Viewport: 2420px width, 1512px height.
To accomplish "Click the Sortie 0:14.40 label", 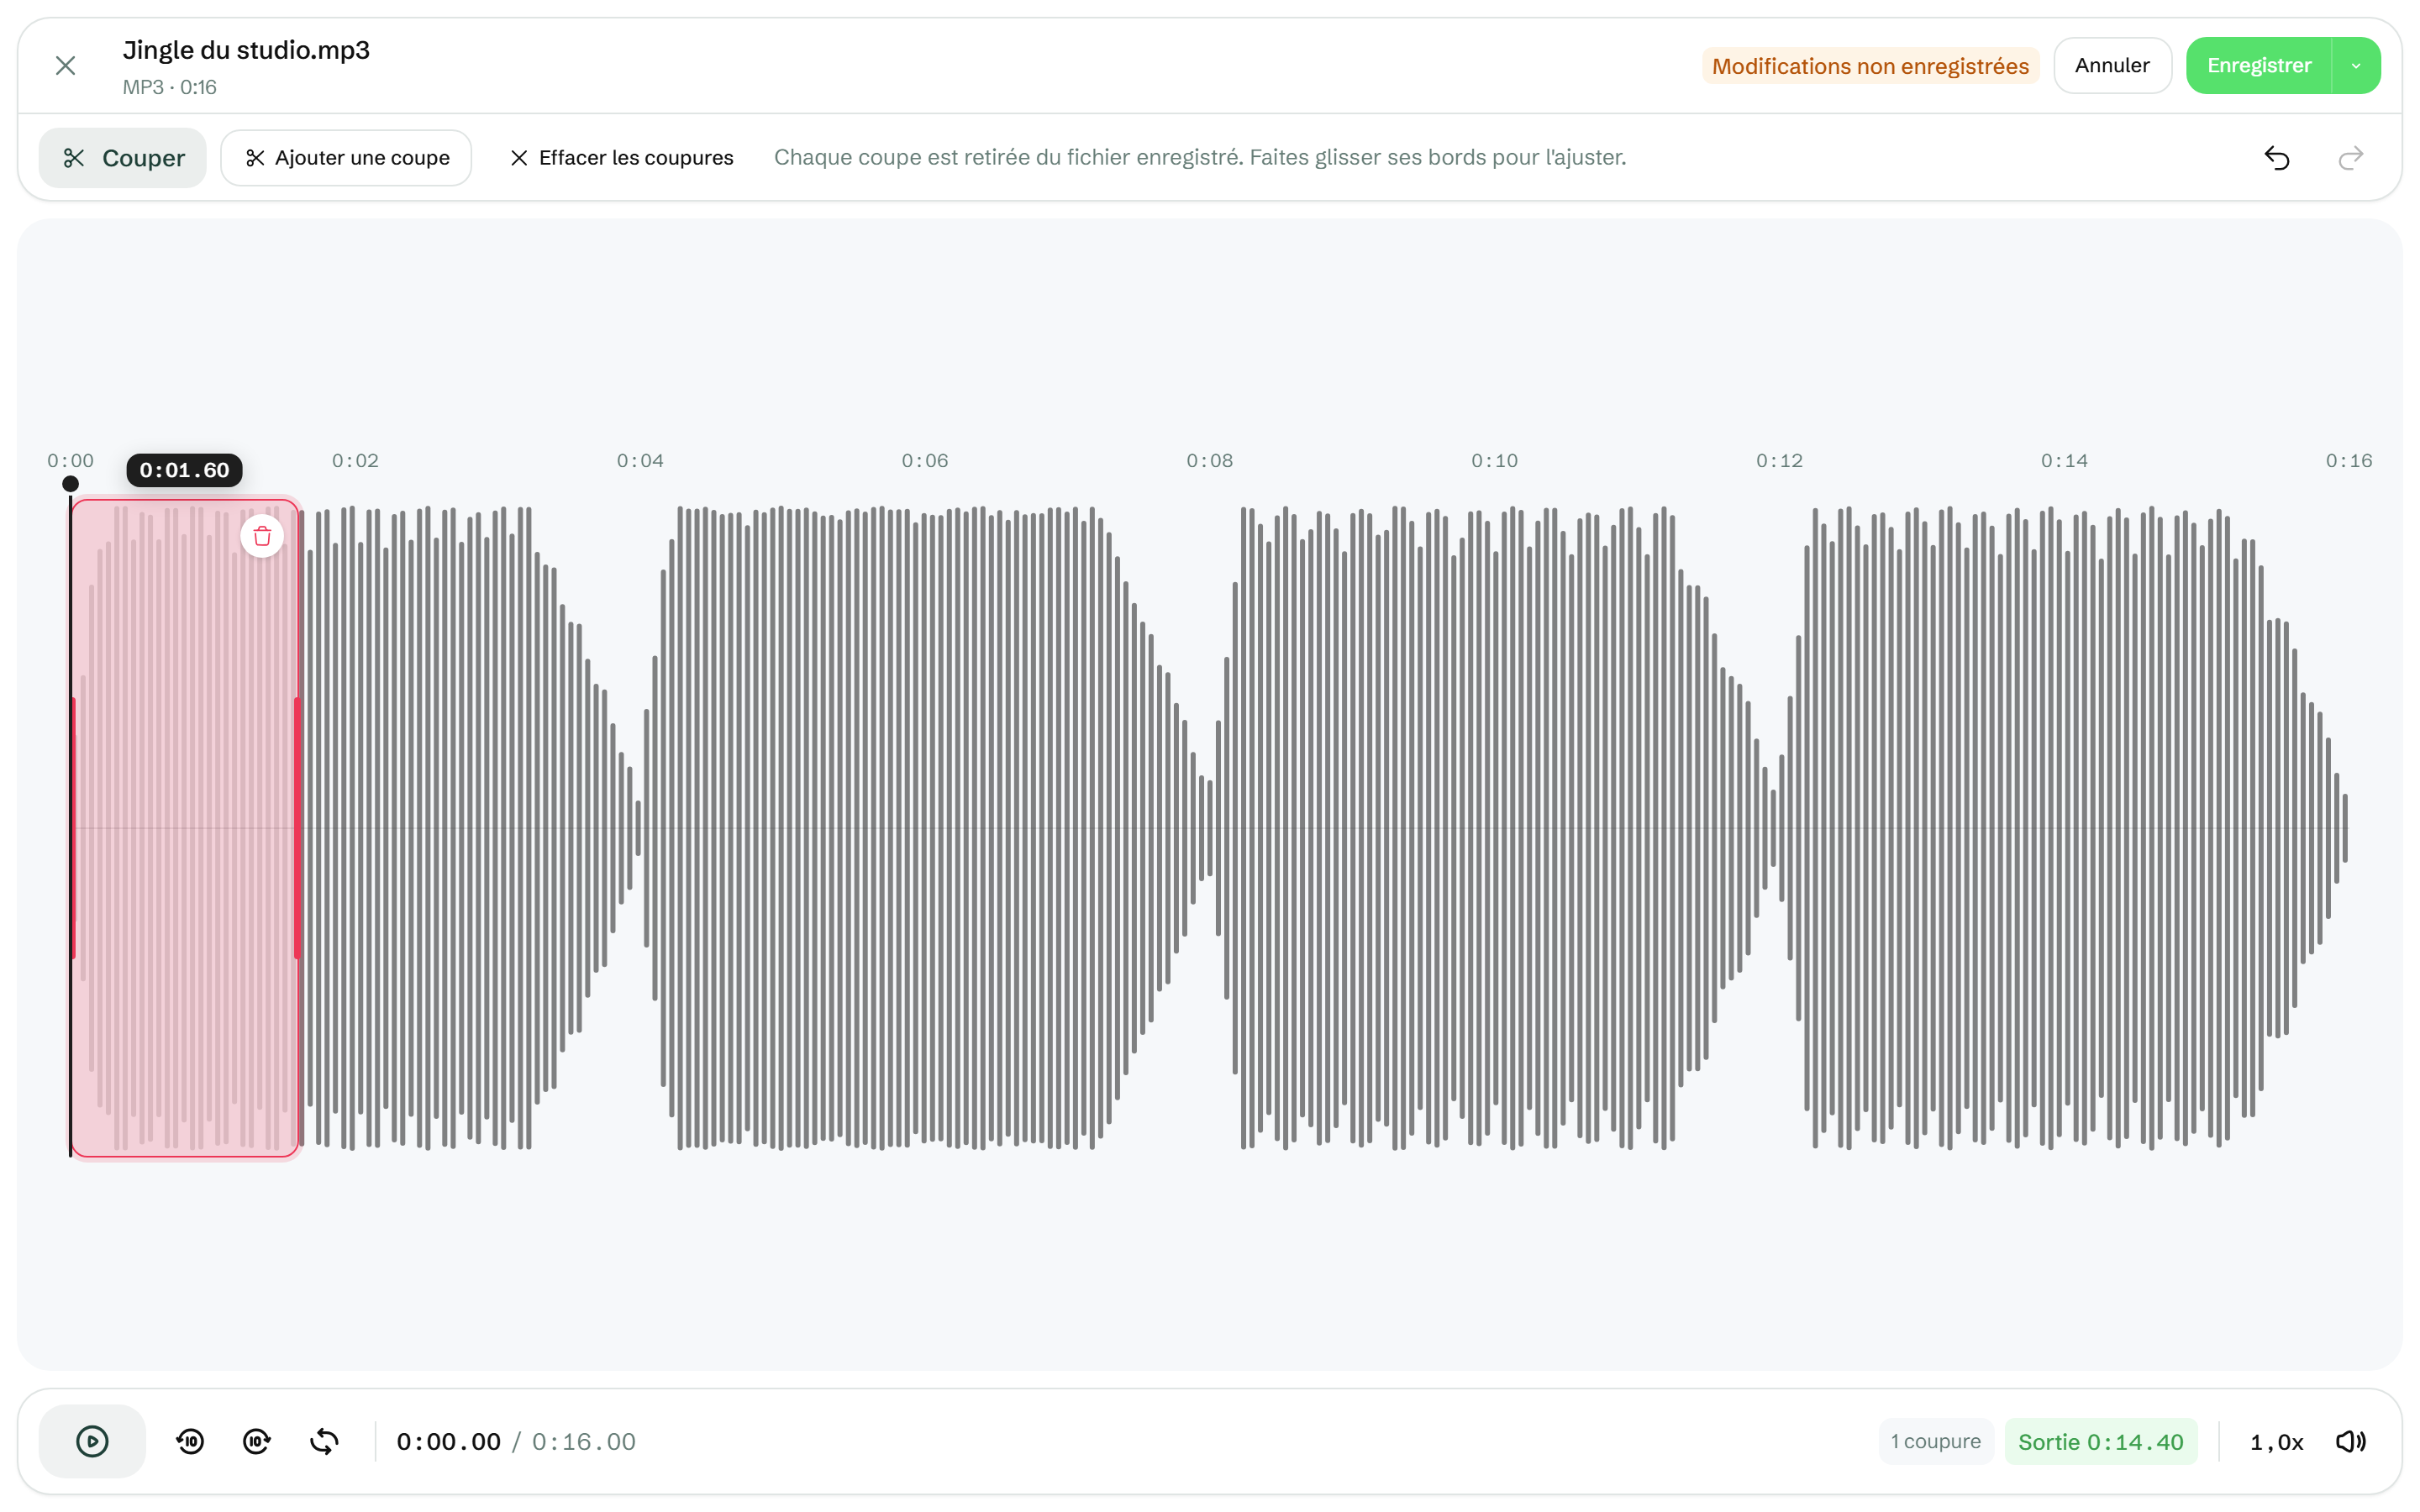I will click(x=2100, y=1441).
